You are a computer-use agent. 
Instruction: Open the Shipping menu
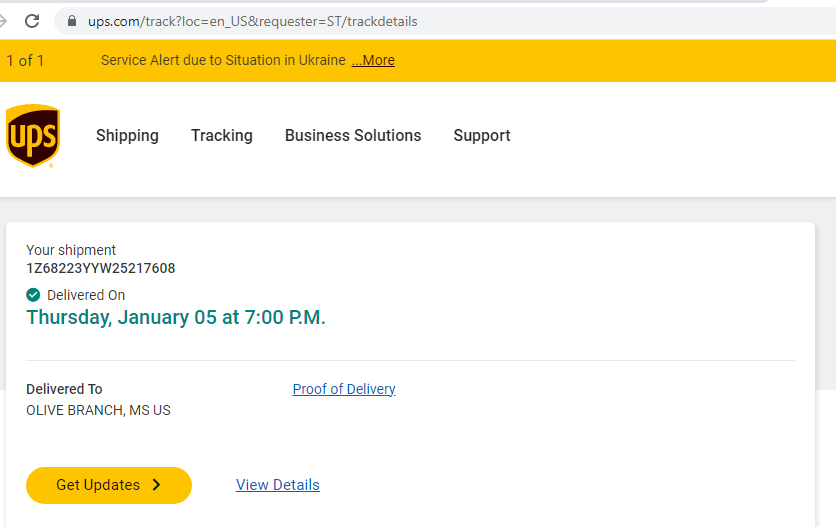tap(127, 136)
